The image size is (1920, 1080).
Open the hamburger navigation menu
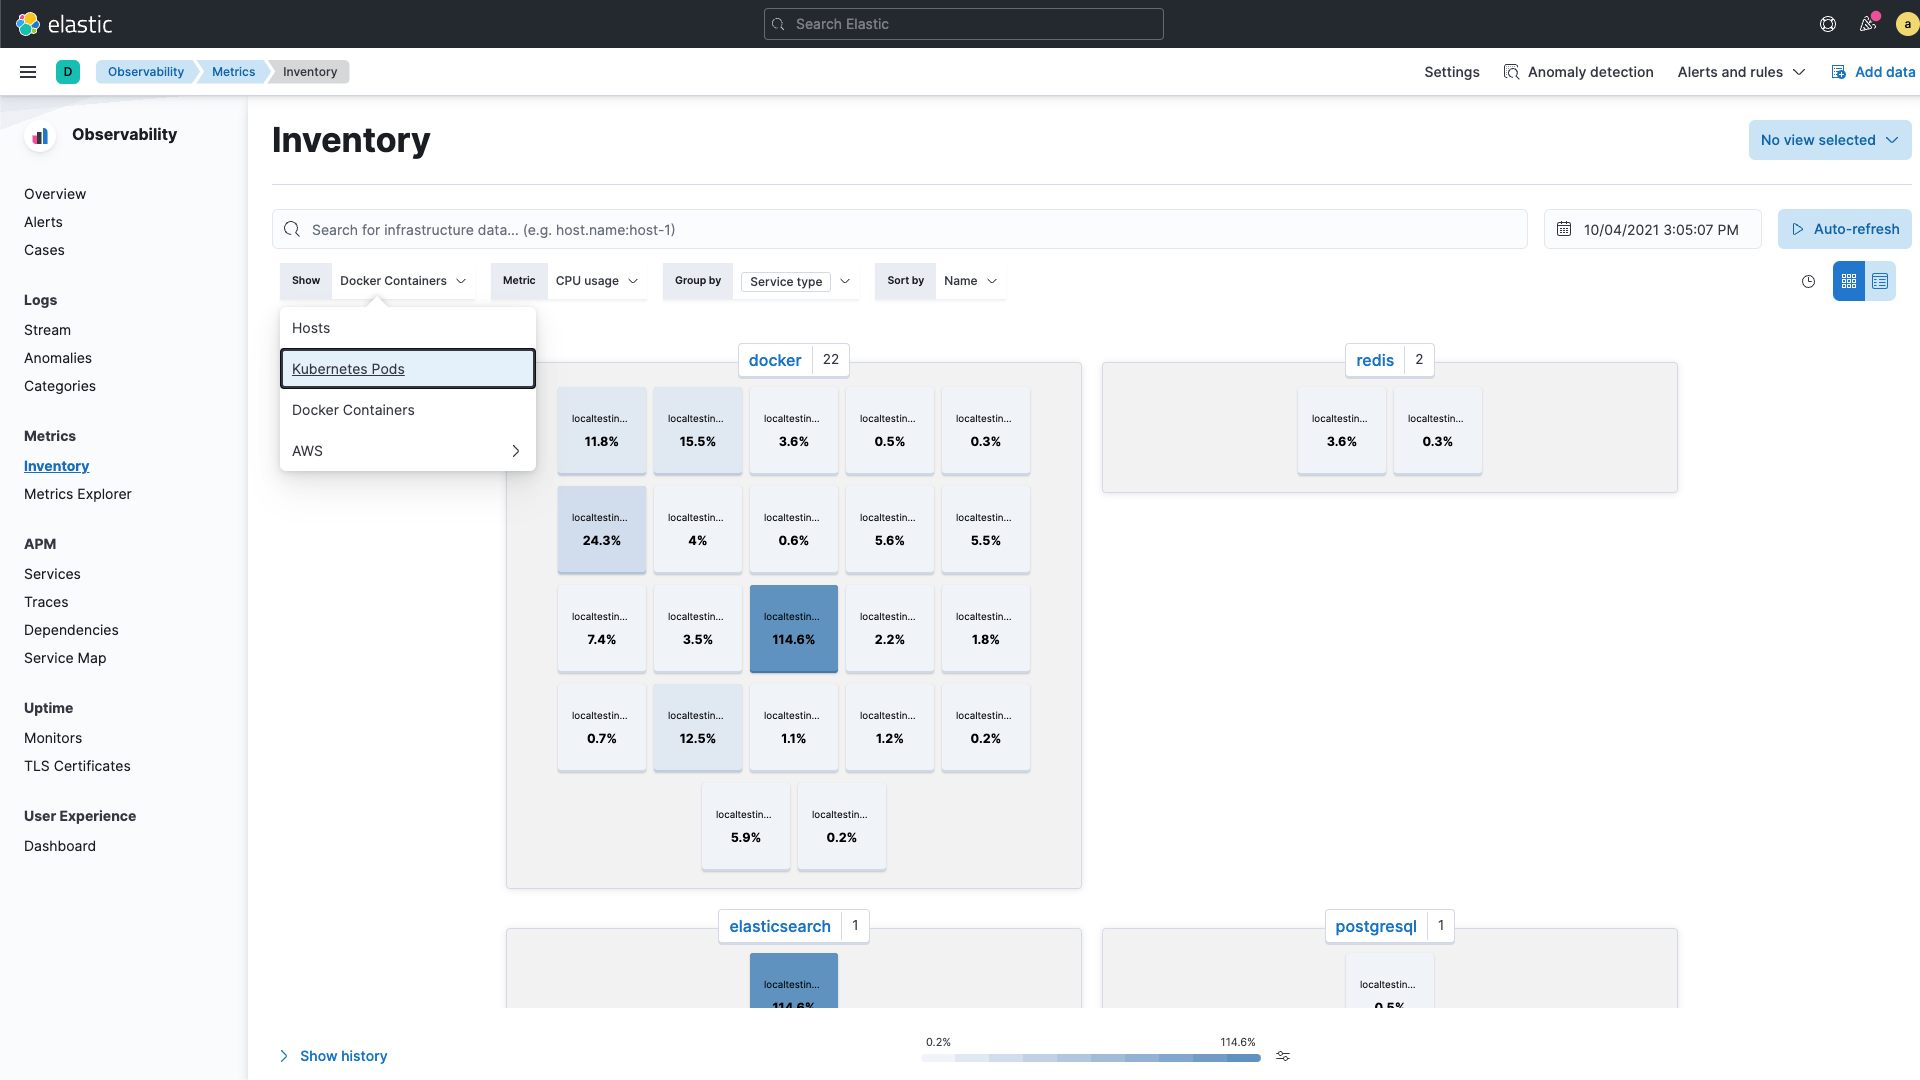(28, 72)
